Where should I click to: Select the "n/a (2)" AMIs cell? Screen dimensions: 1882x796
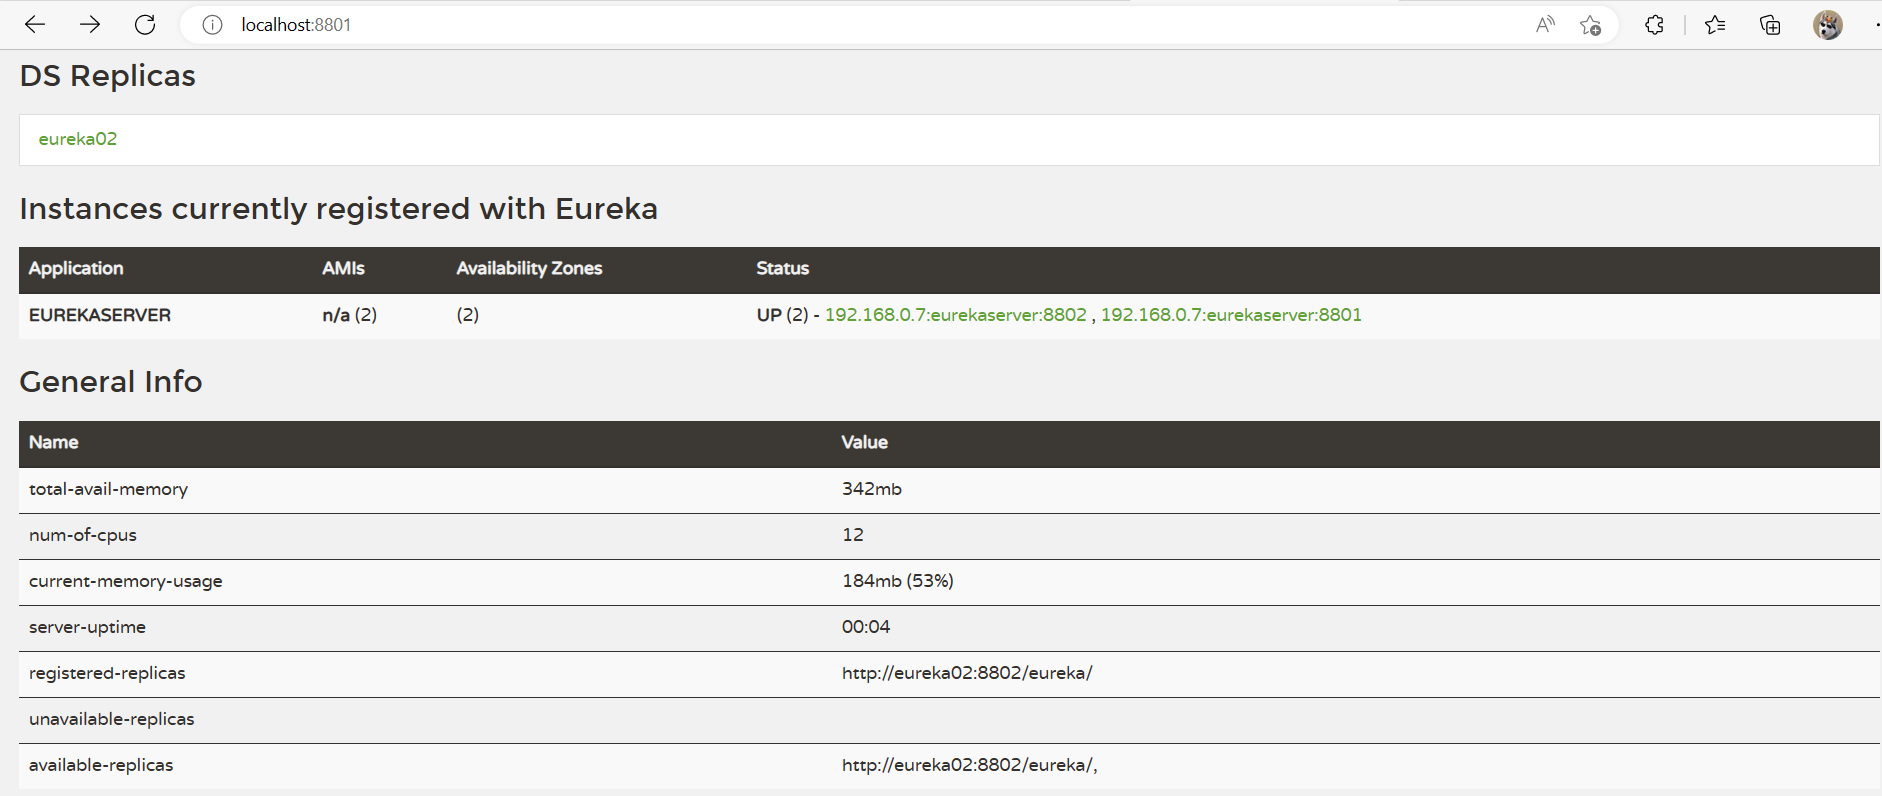coord(349,315)
